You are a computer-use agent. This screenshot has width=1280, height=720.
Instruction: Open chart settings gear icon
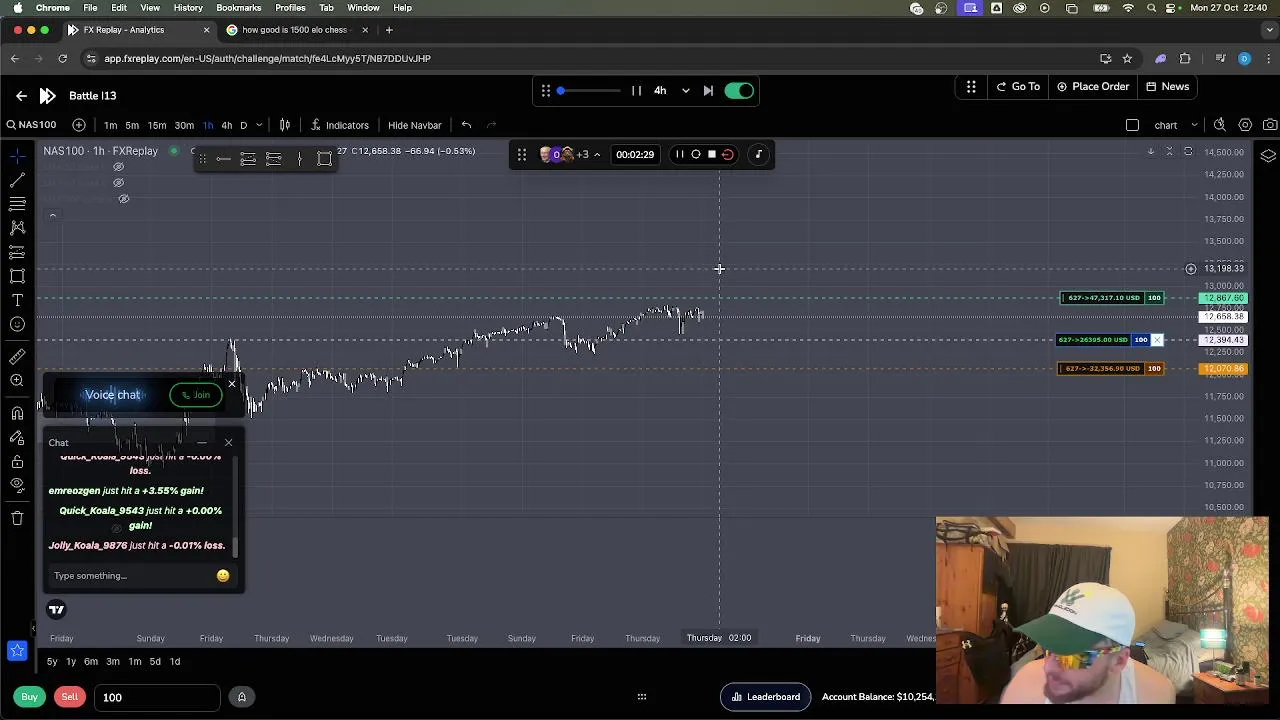point(1245,125)
